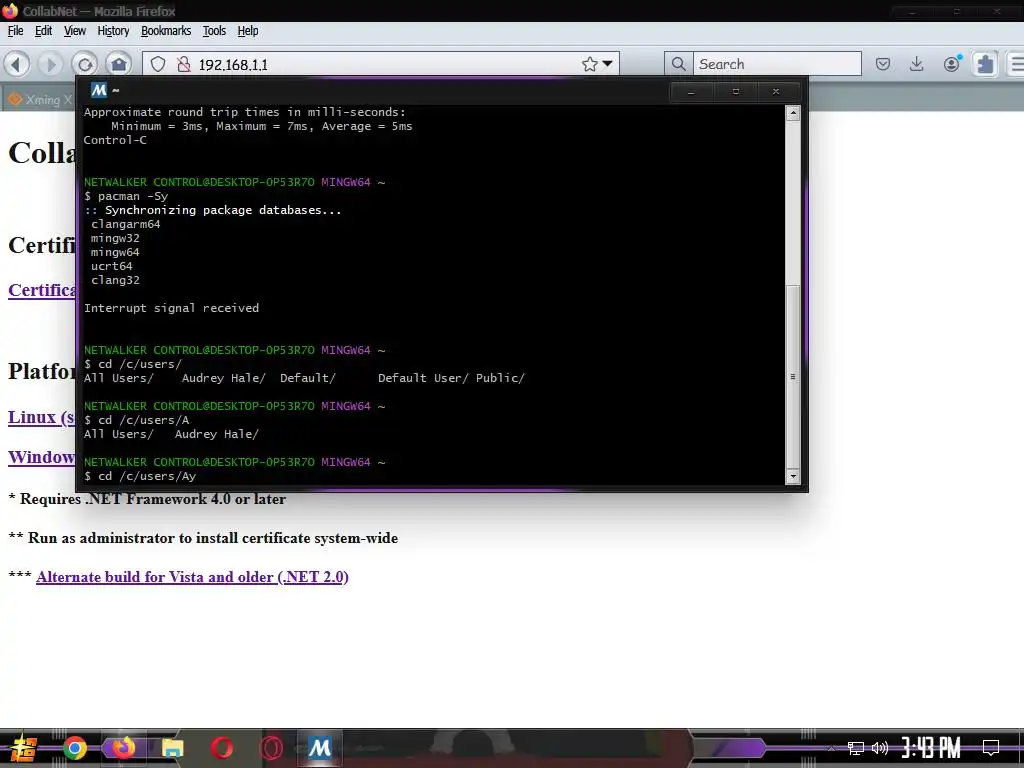Open Alternate build for Vista link

point(192,577)
